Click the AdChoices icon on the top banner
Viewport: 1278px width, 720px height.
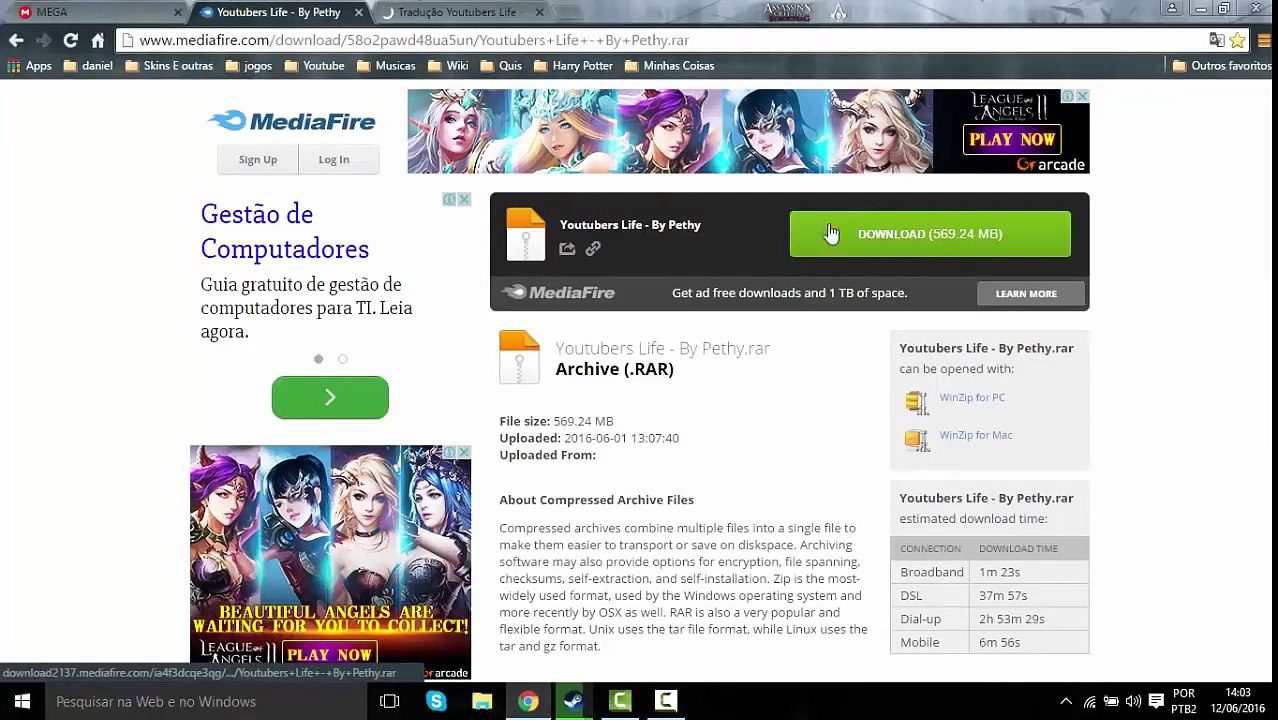coord(1068,96)
